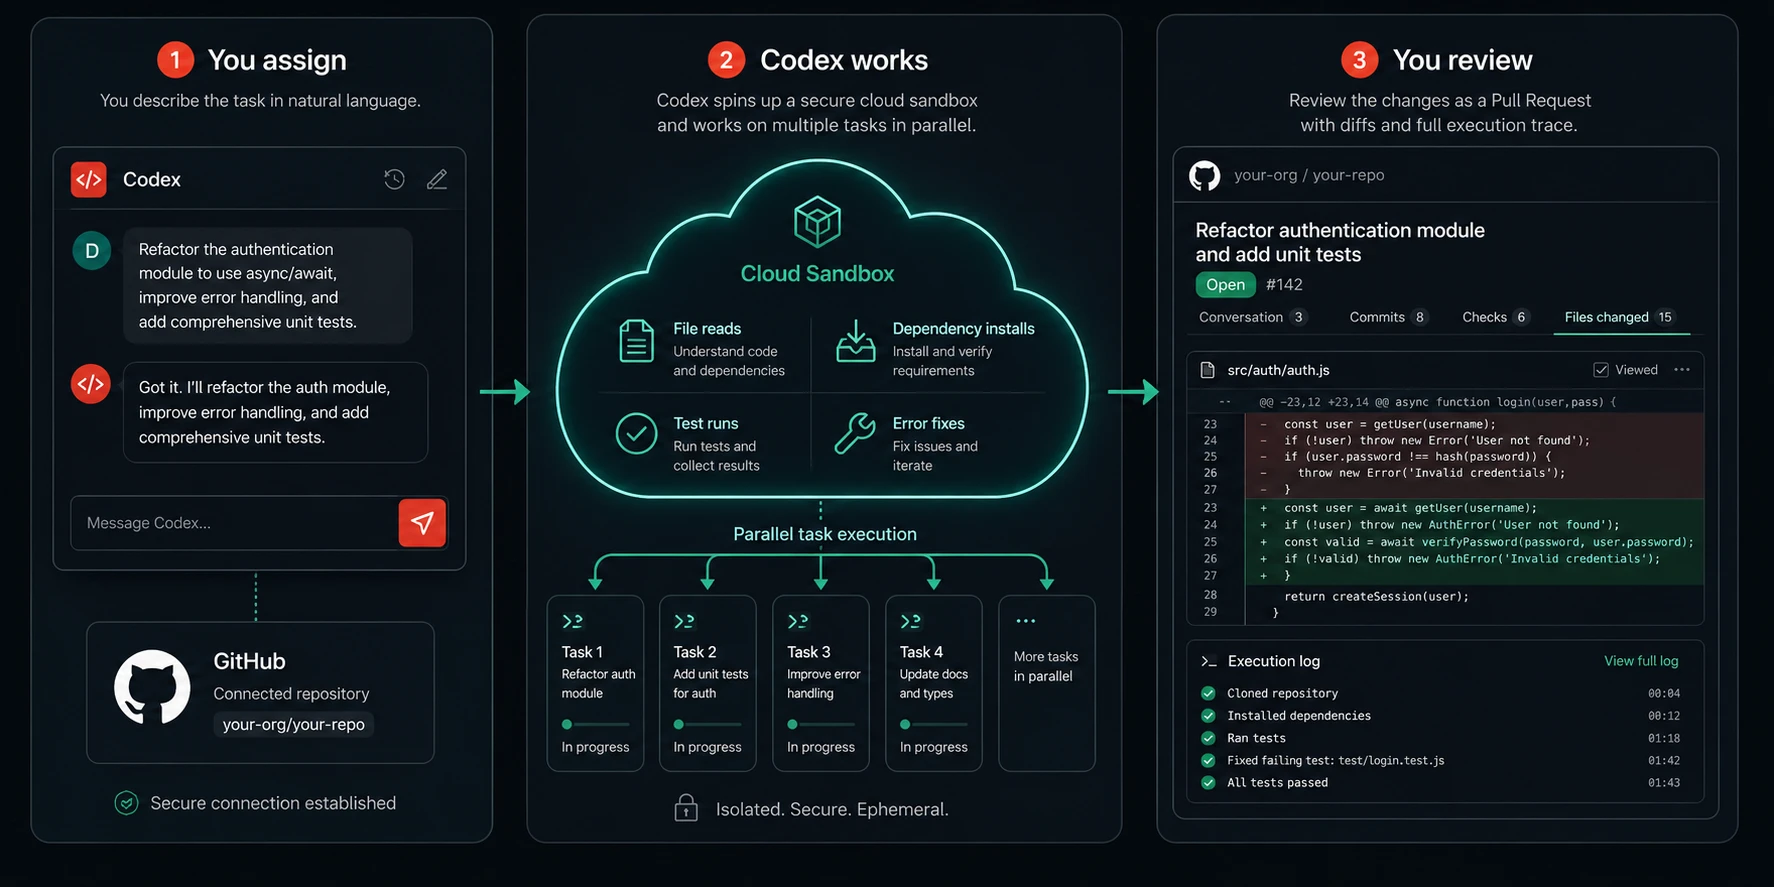
Task: Open the your-org / your-repo breadcrumb link
Action: pos(1309,175)
